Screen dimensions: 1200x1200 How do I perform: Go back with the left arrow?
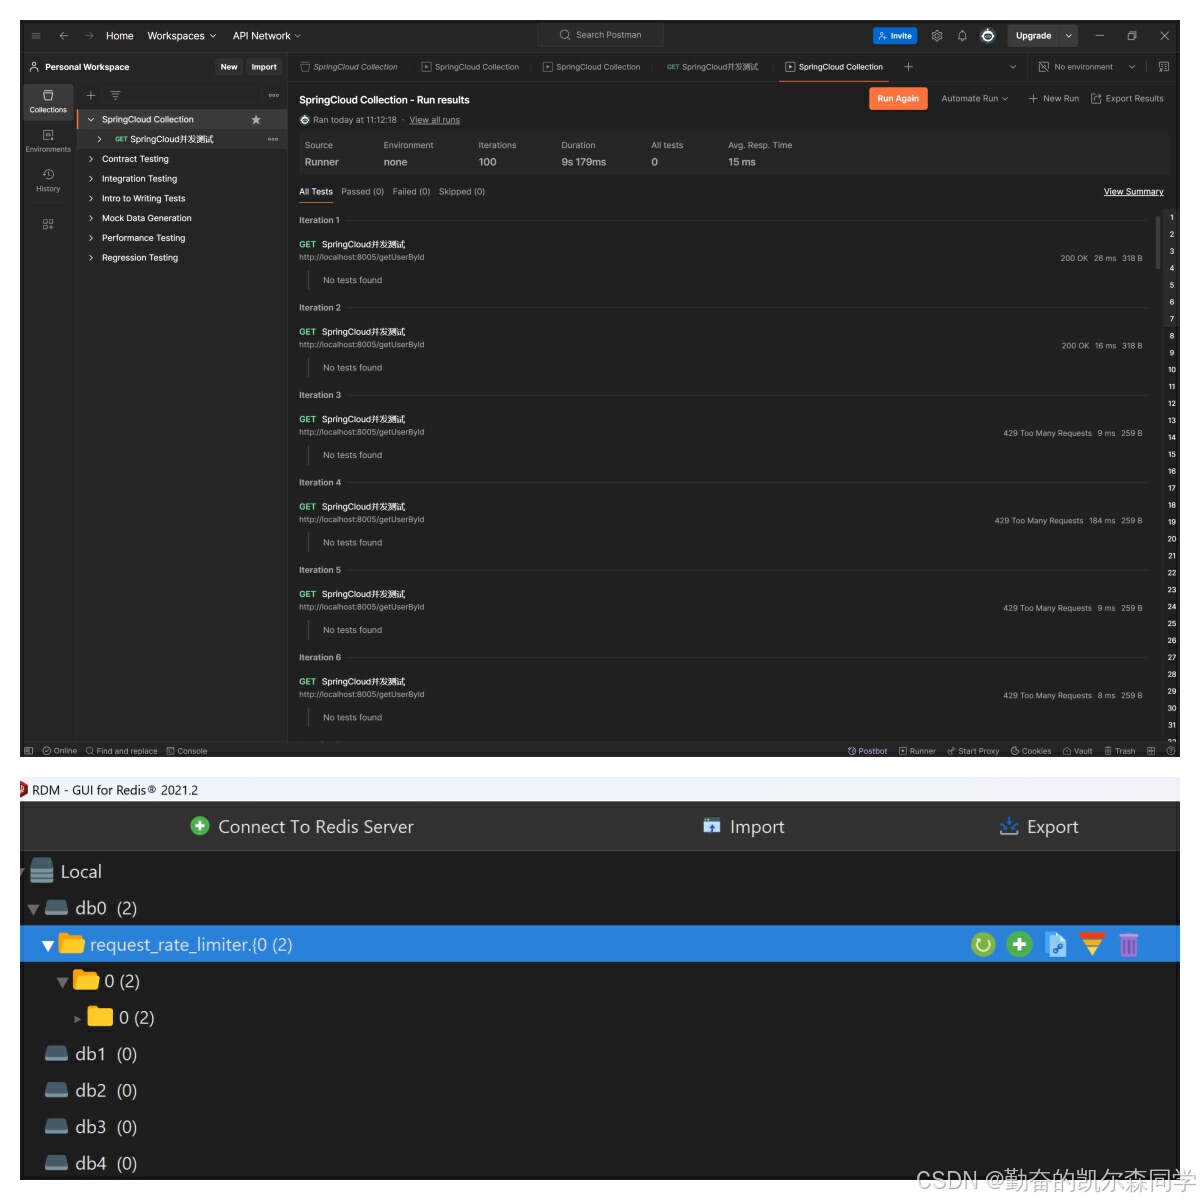pyautogui.click(x=64, y=36)
